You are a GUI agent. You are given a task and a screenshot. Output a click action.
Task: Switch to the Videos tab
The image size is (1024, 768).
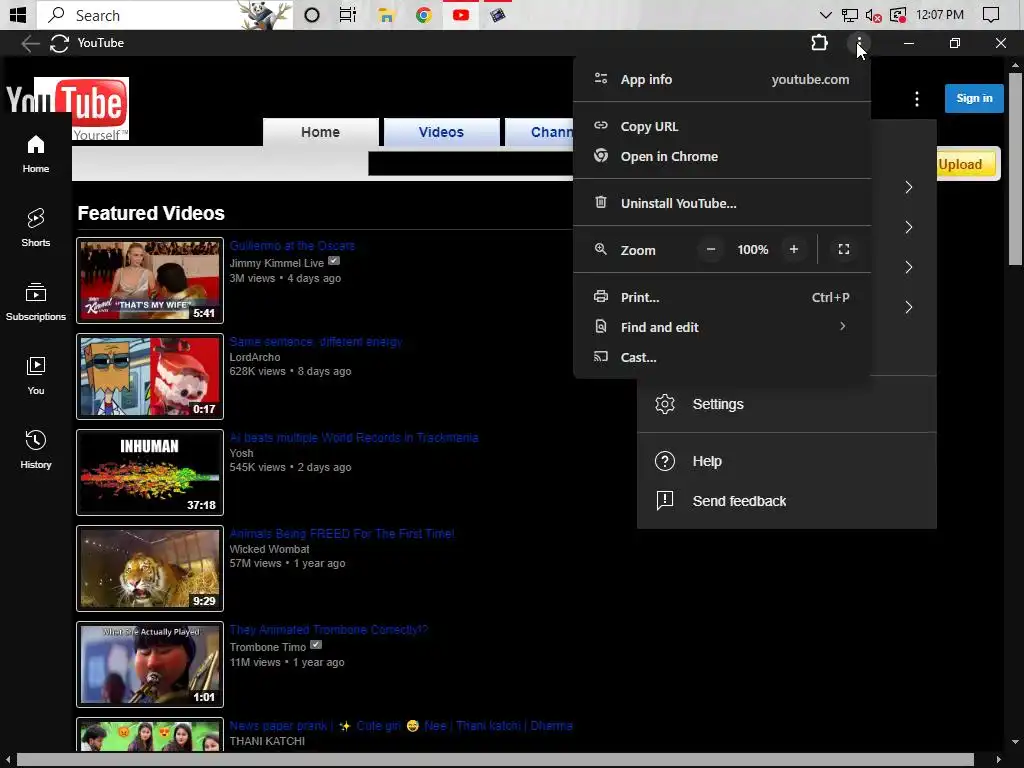(x=441, y=132)
